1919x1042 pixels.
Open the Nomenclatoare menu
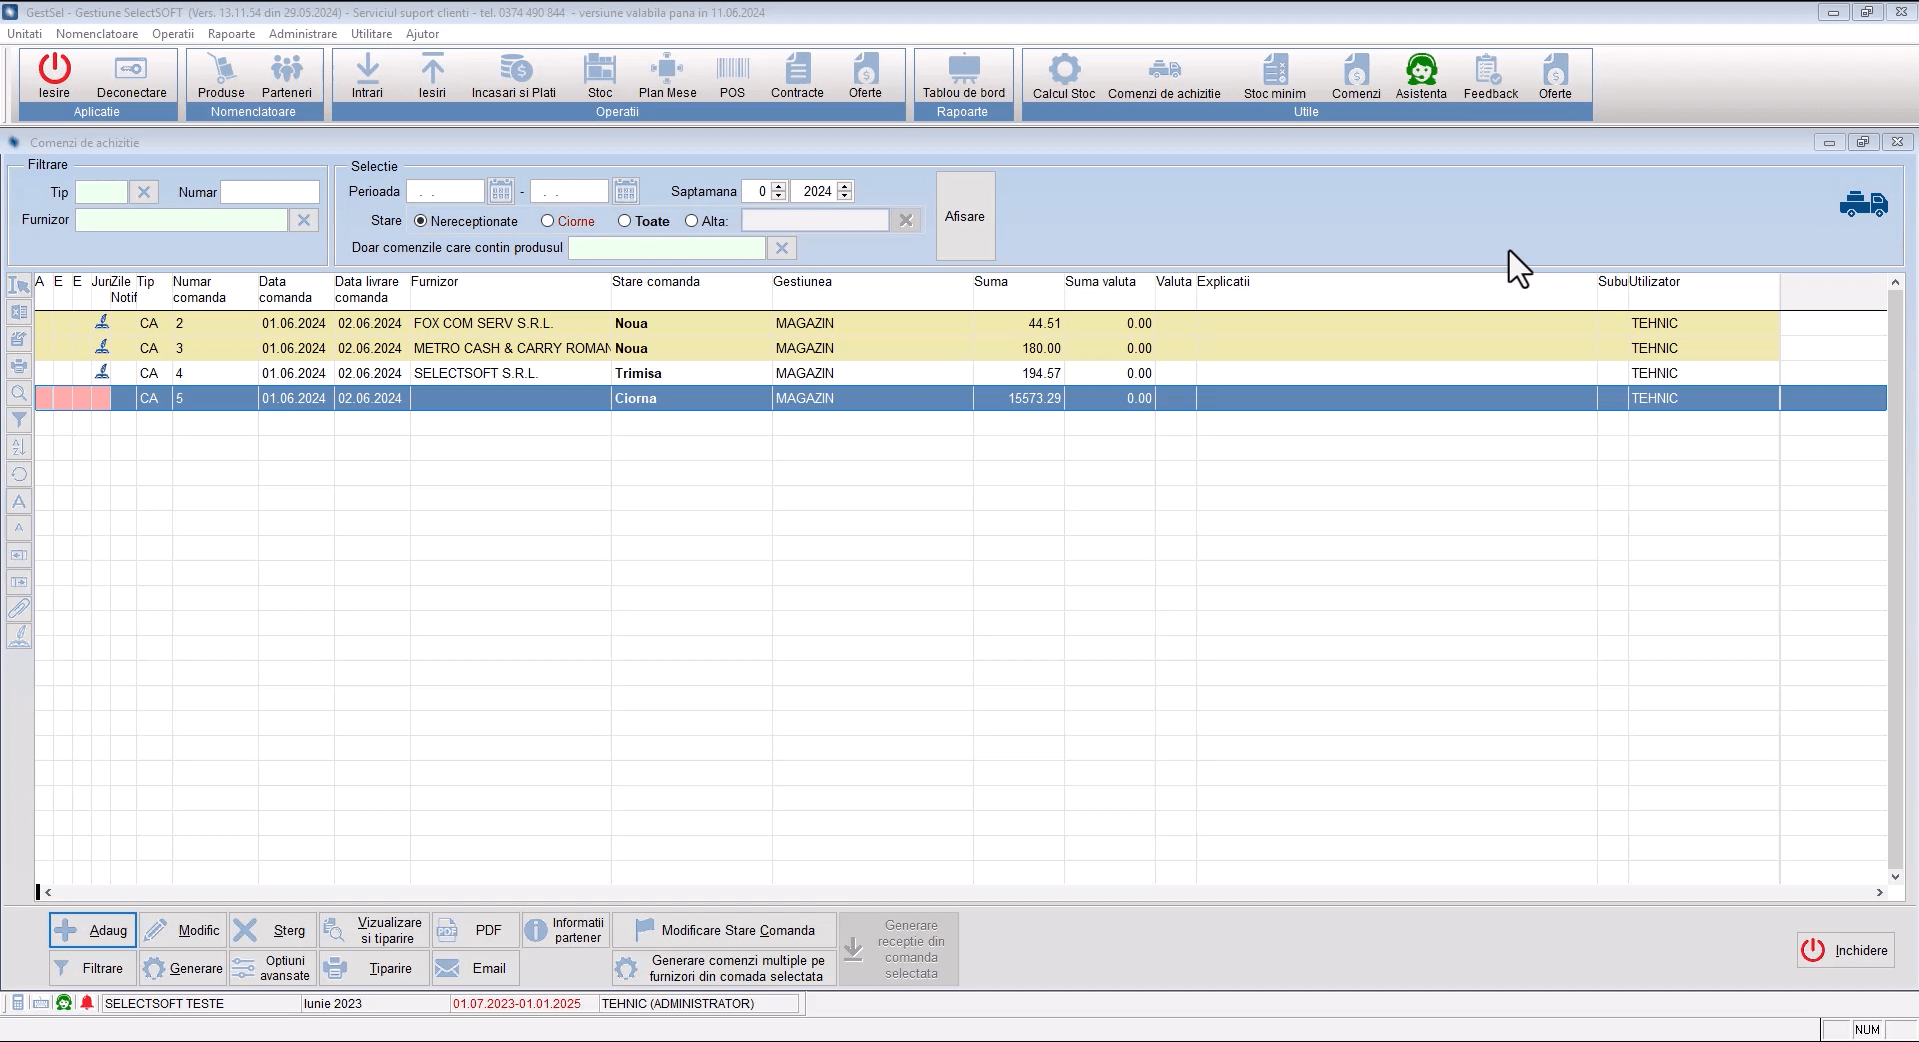(97, 34)
